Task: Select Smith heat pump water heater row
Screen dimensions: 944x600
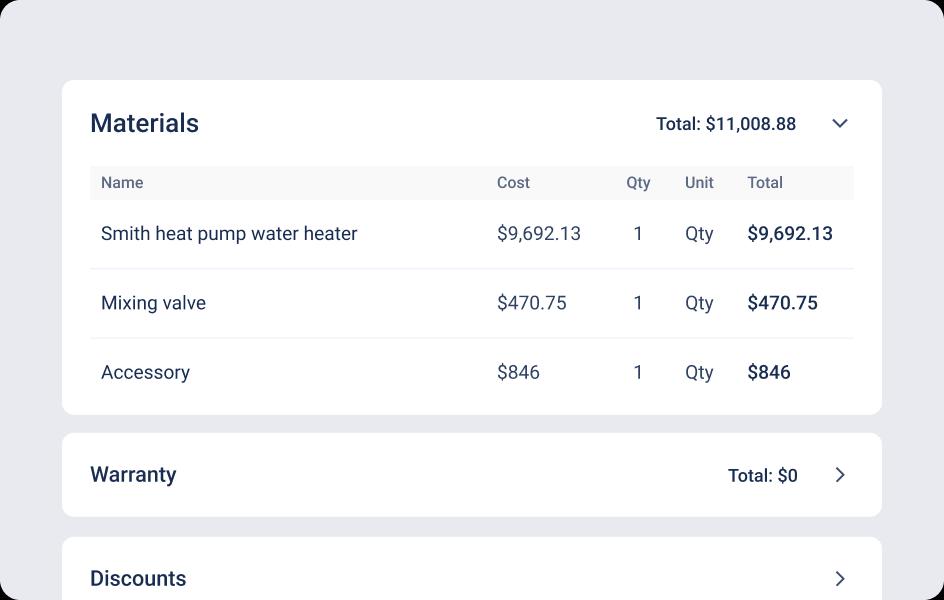Action: (x=229, y=233)
